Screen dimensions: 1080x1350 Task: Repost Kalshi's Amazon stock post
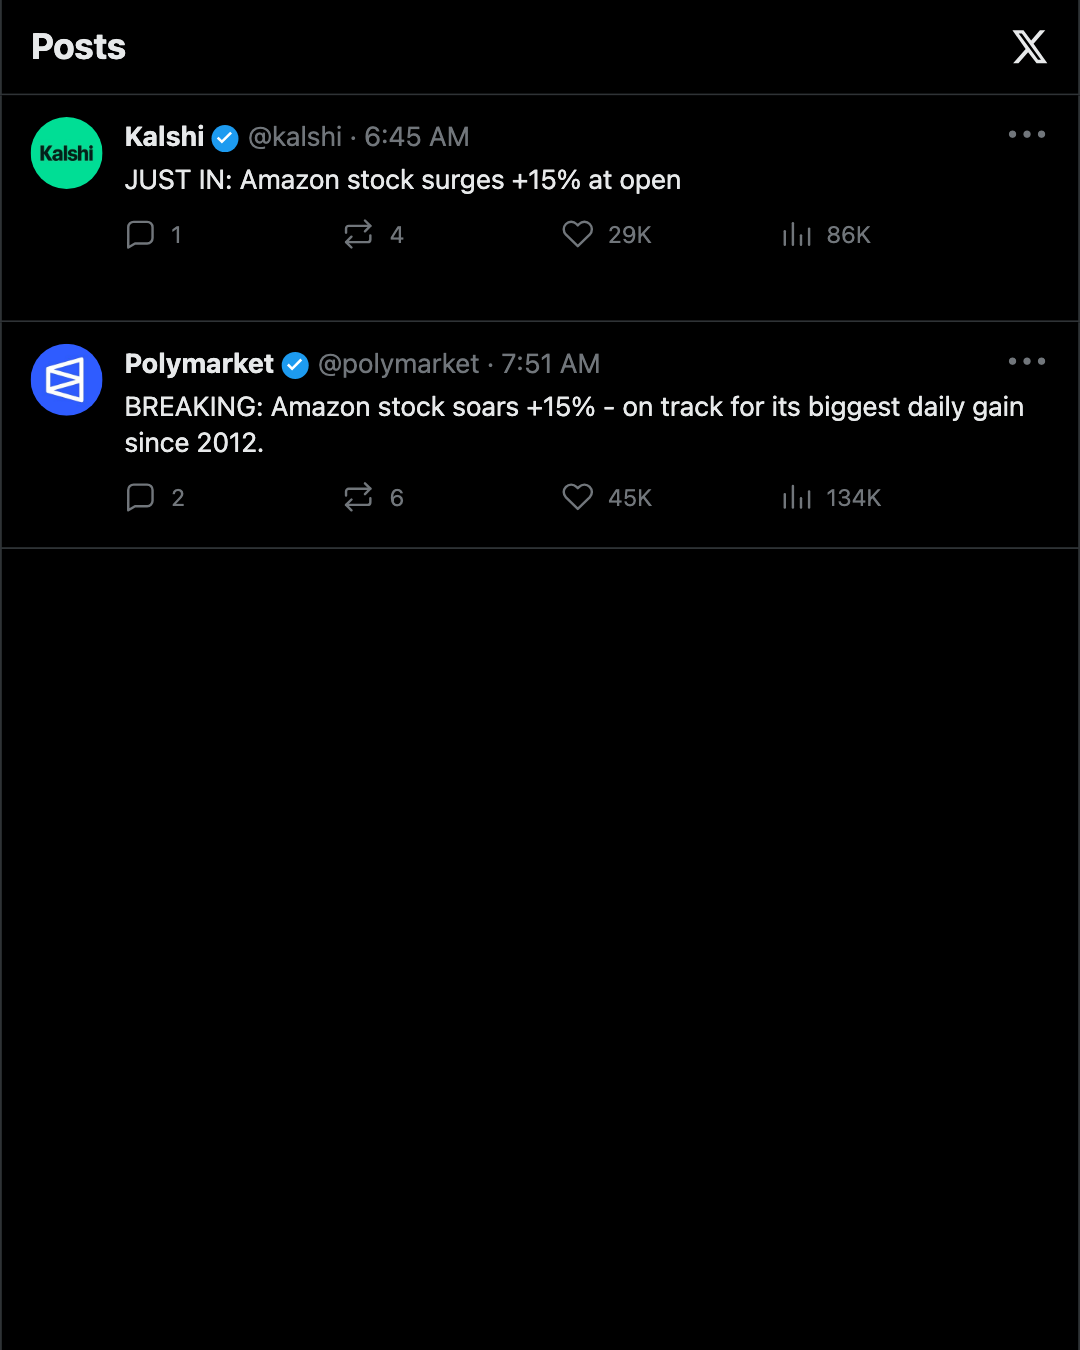point(358,234)
